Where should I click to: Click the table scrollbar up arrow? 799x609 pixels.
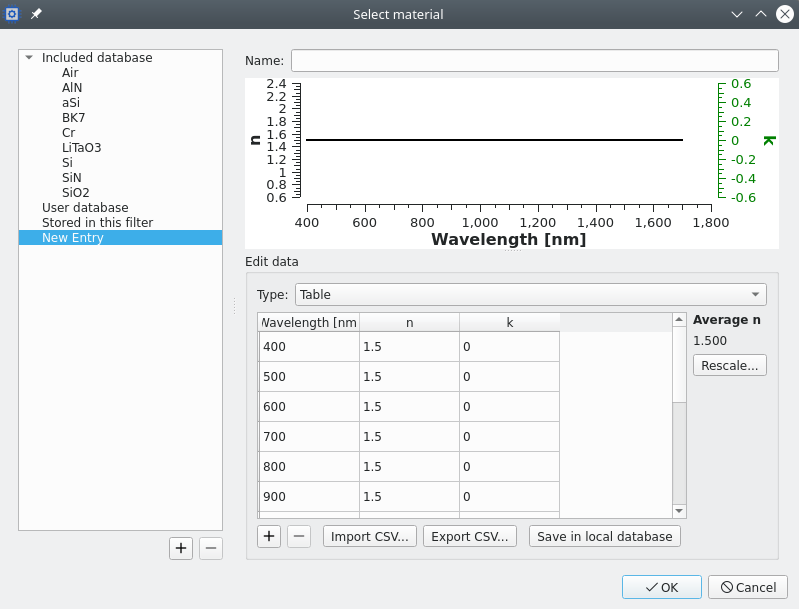tap(679, 320)
